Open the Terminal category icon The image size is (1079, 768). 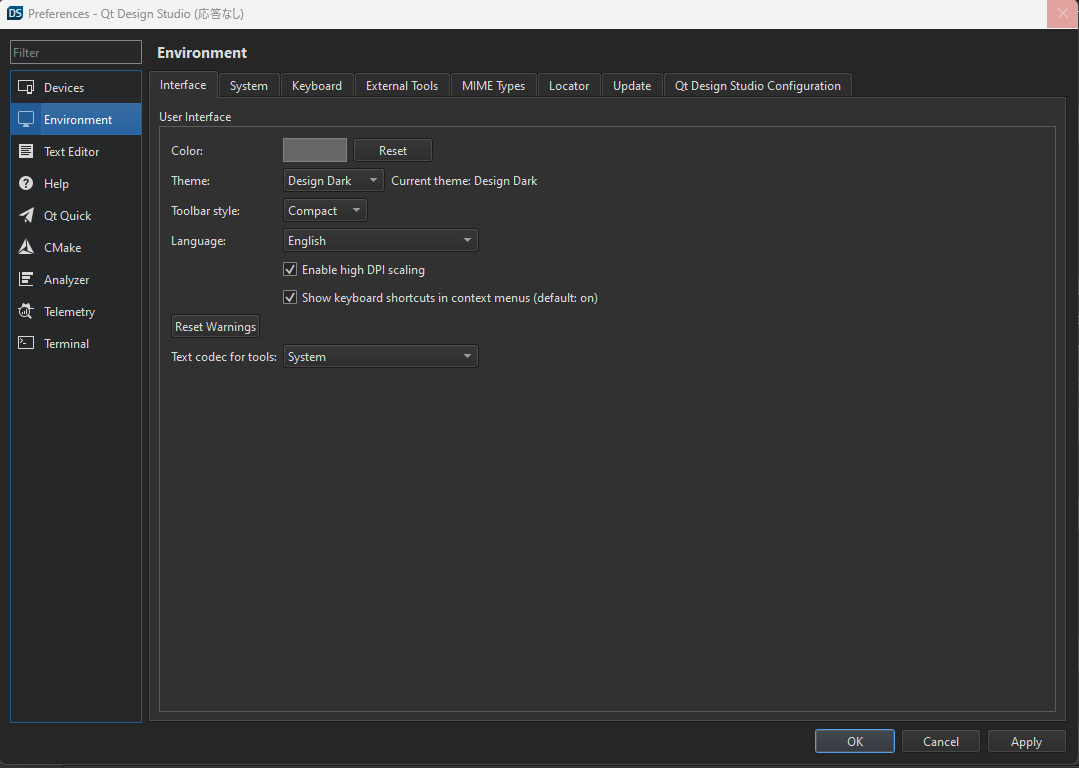(x=26, y=343)
